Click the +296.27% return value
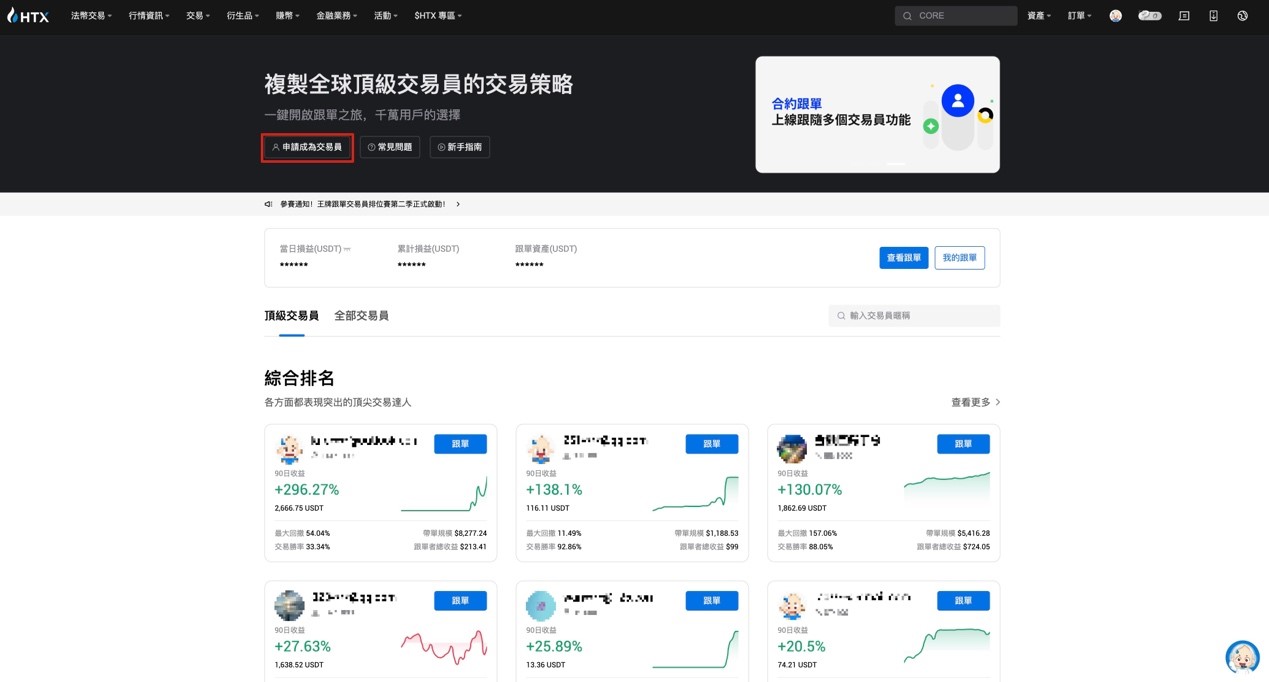Screen dimensions: 1269x682 pyautogui.click(x=307, y=490)
